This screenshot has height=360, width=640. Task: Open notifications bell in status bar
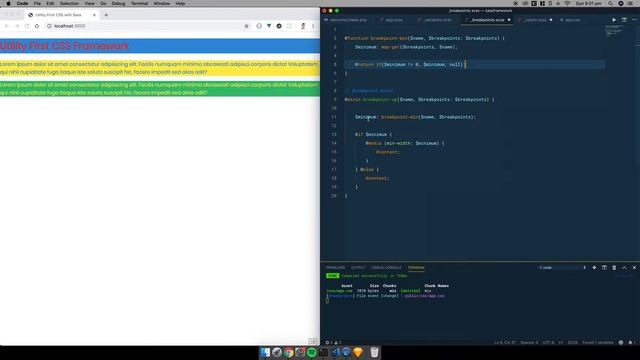coord(631,342)
